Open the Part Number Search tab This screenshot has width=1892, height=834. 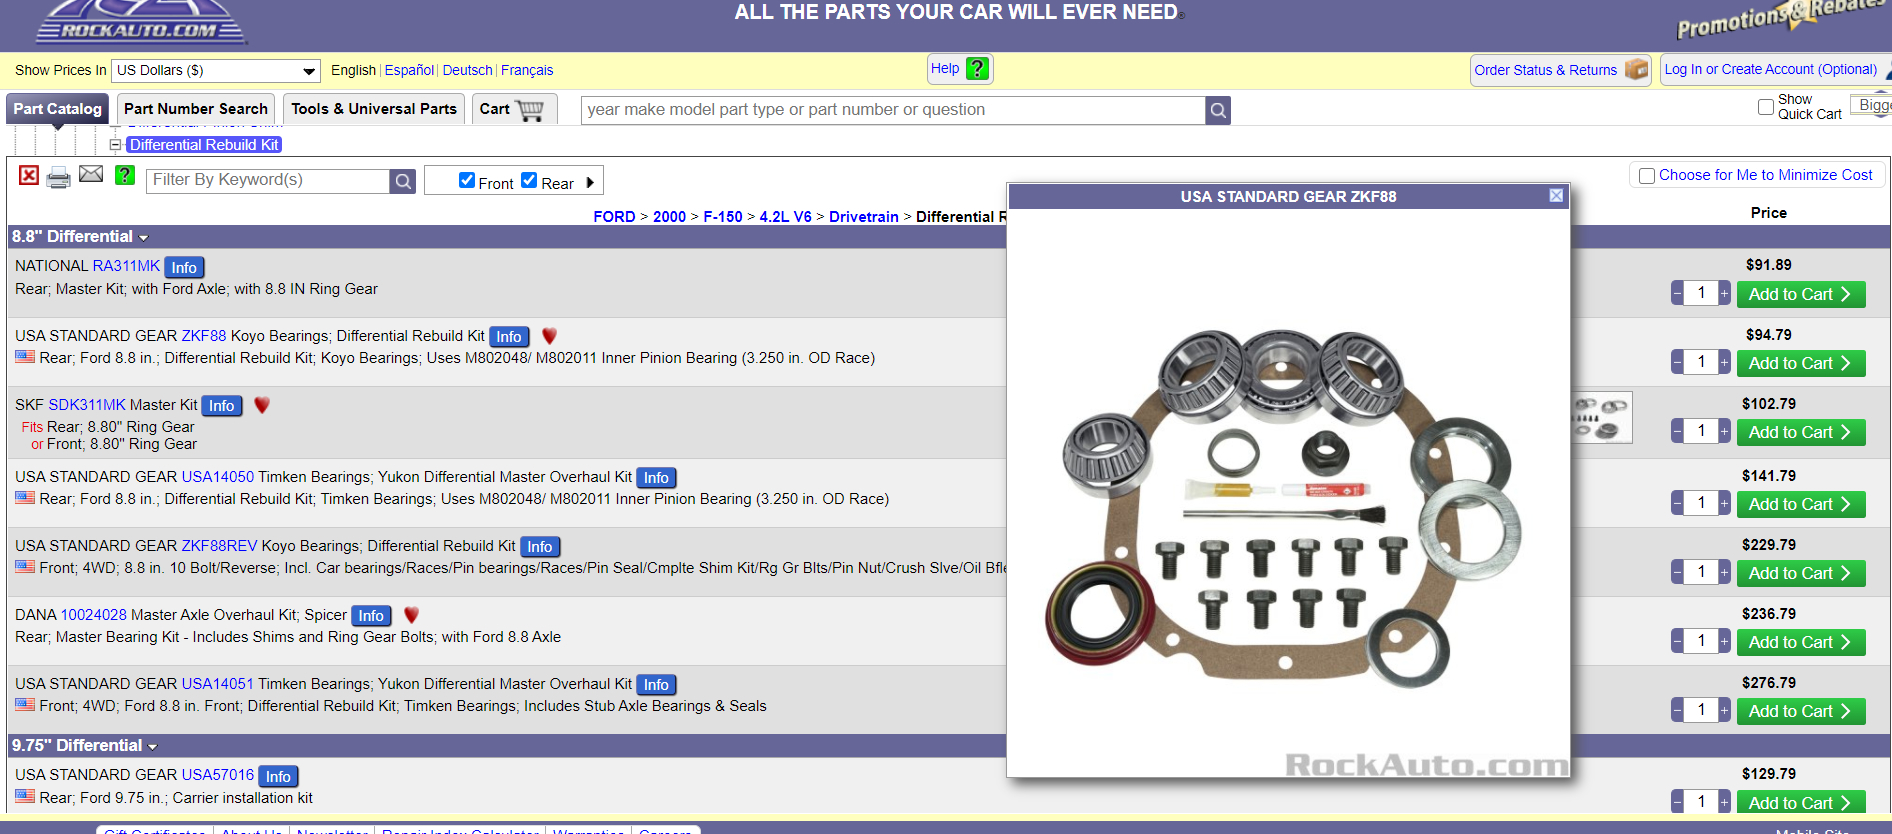[x=196, y=109]
